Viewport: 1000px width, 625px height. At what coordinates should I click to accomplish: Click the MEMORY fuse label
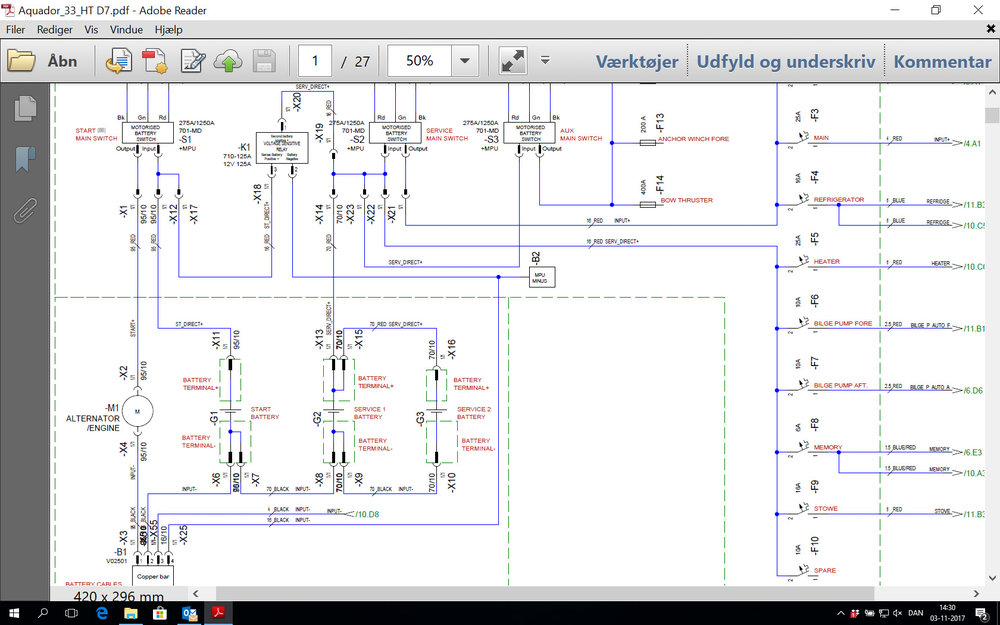(x=828, y=447)
